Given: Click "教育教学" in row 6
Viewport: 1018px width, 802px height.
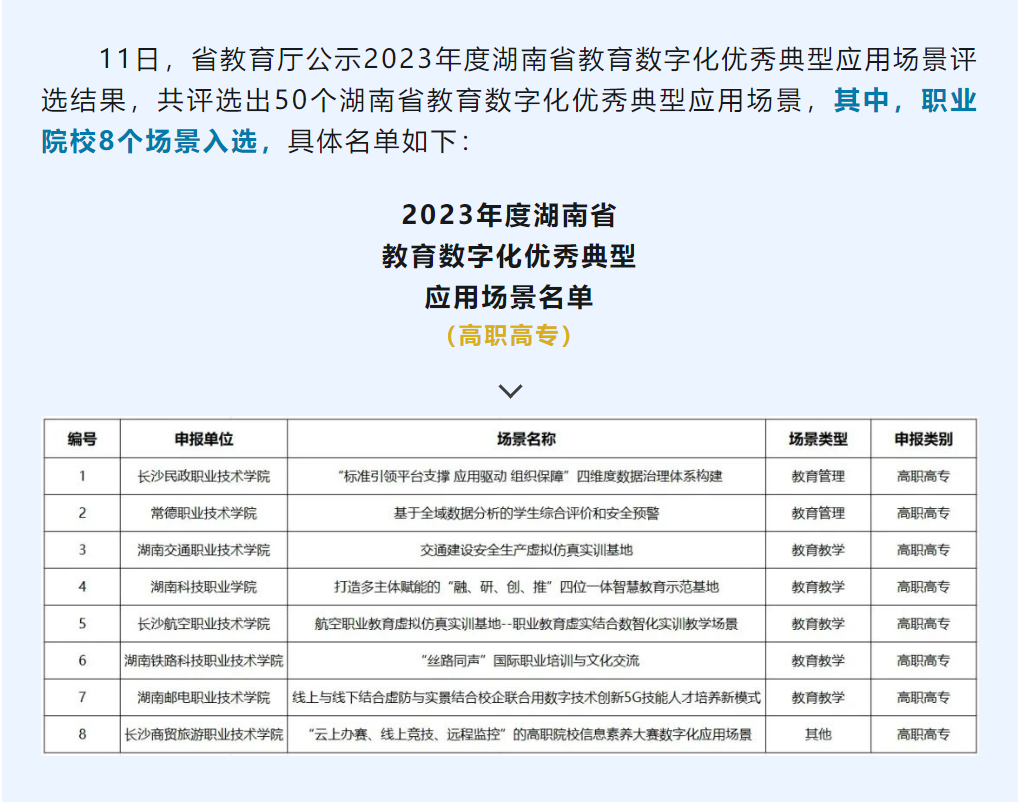Looking at the screenshot, I should coord(818,660).
